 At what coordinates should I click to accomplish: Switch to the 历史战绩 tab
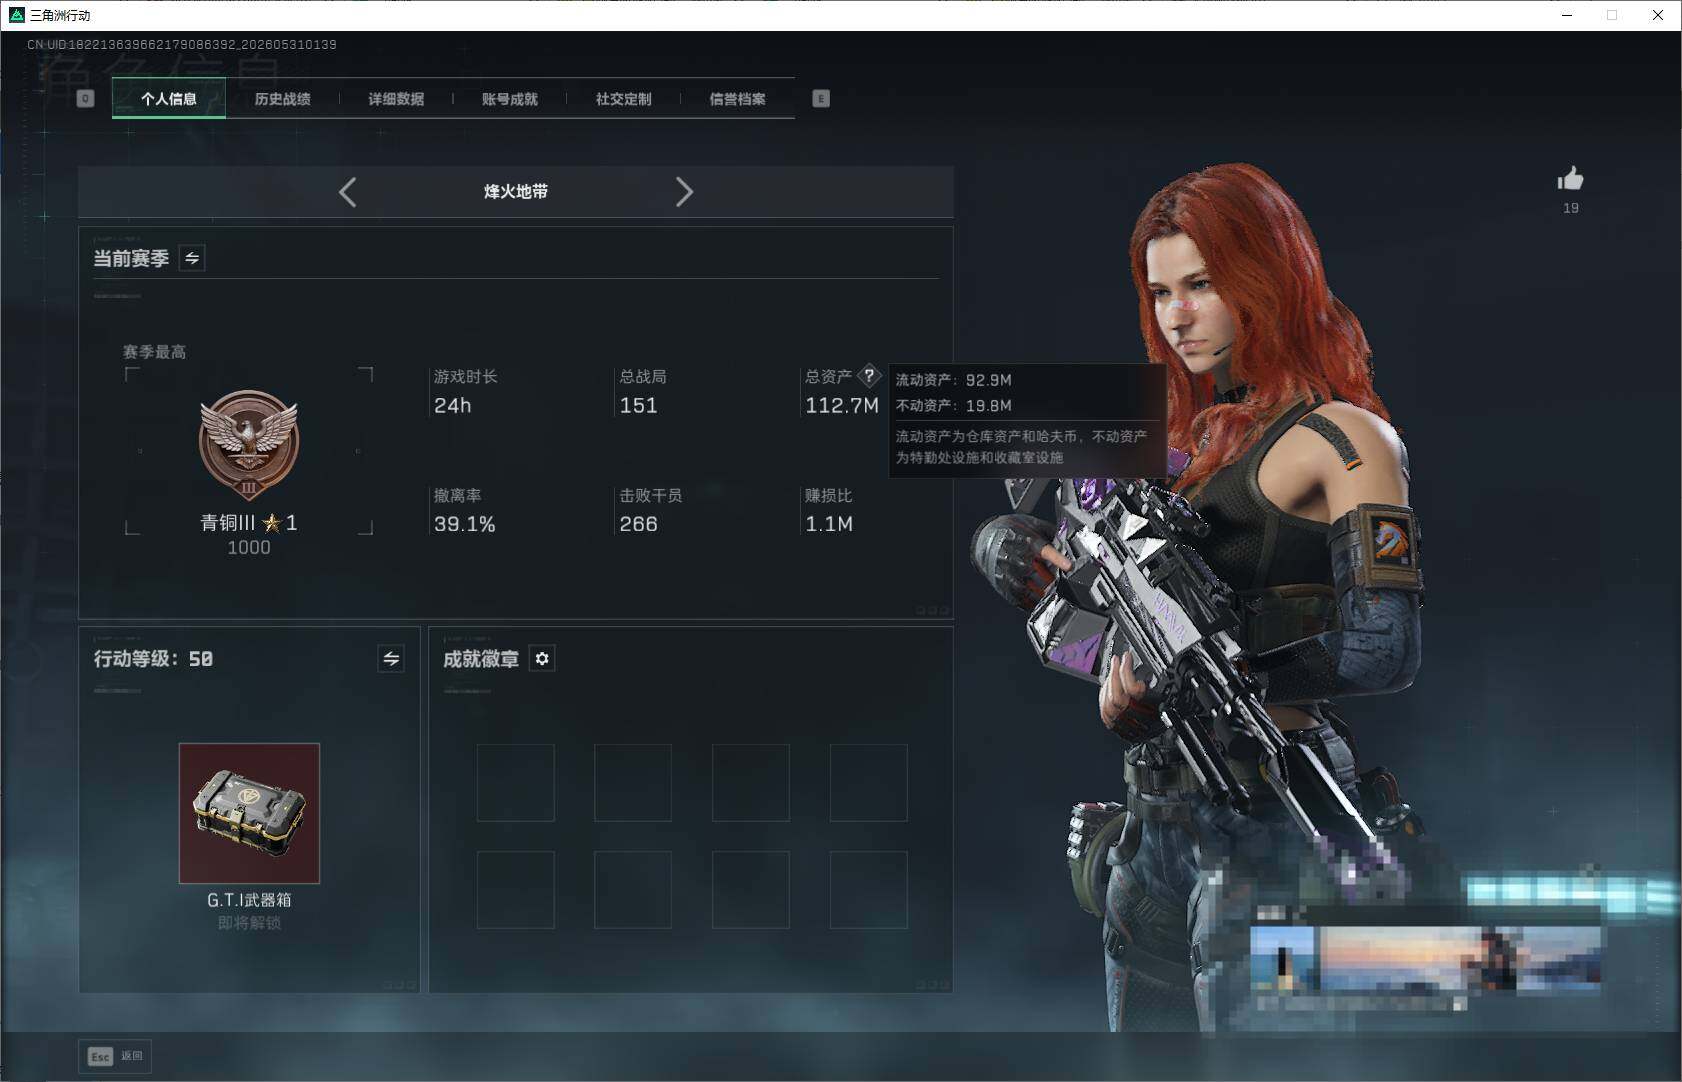283,99
